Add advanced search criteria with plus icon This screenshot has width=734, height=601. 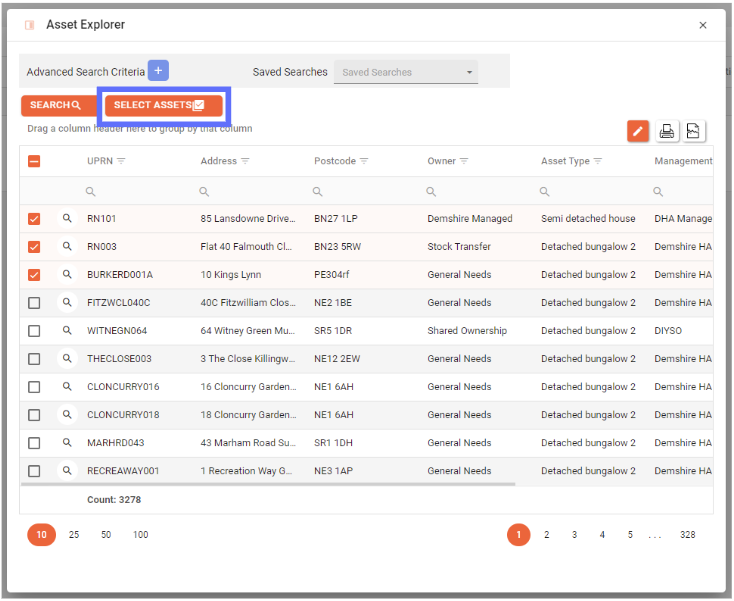point(158,71)
